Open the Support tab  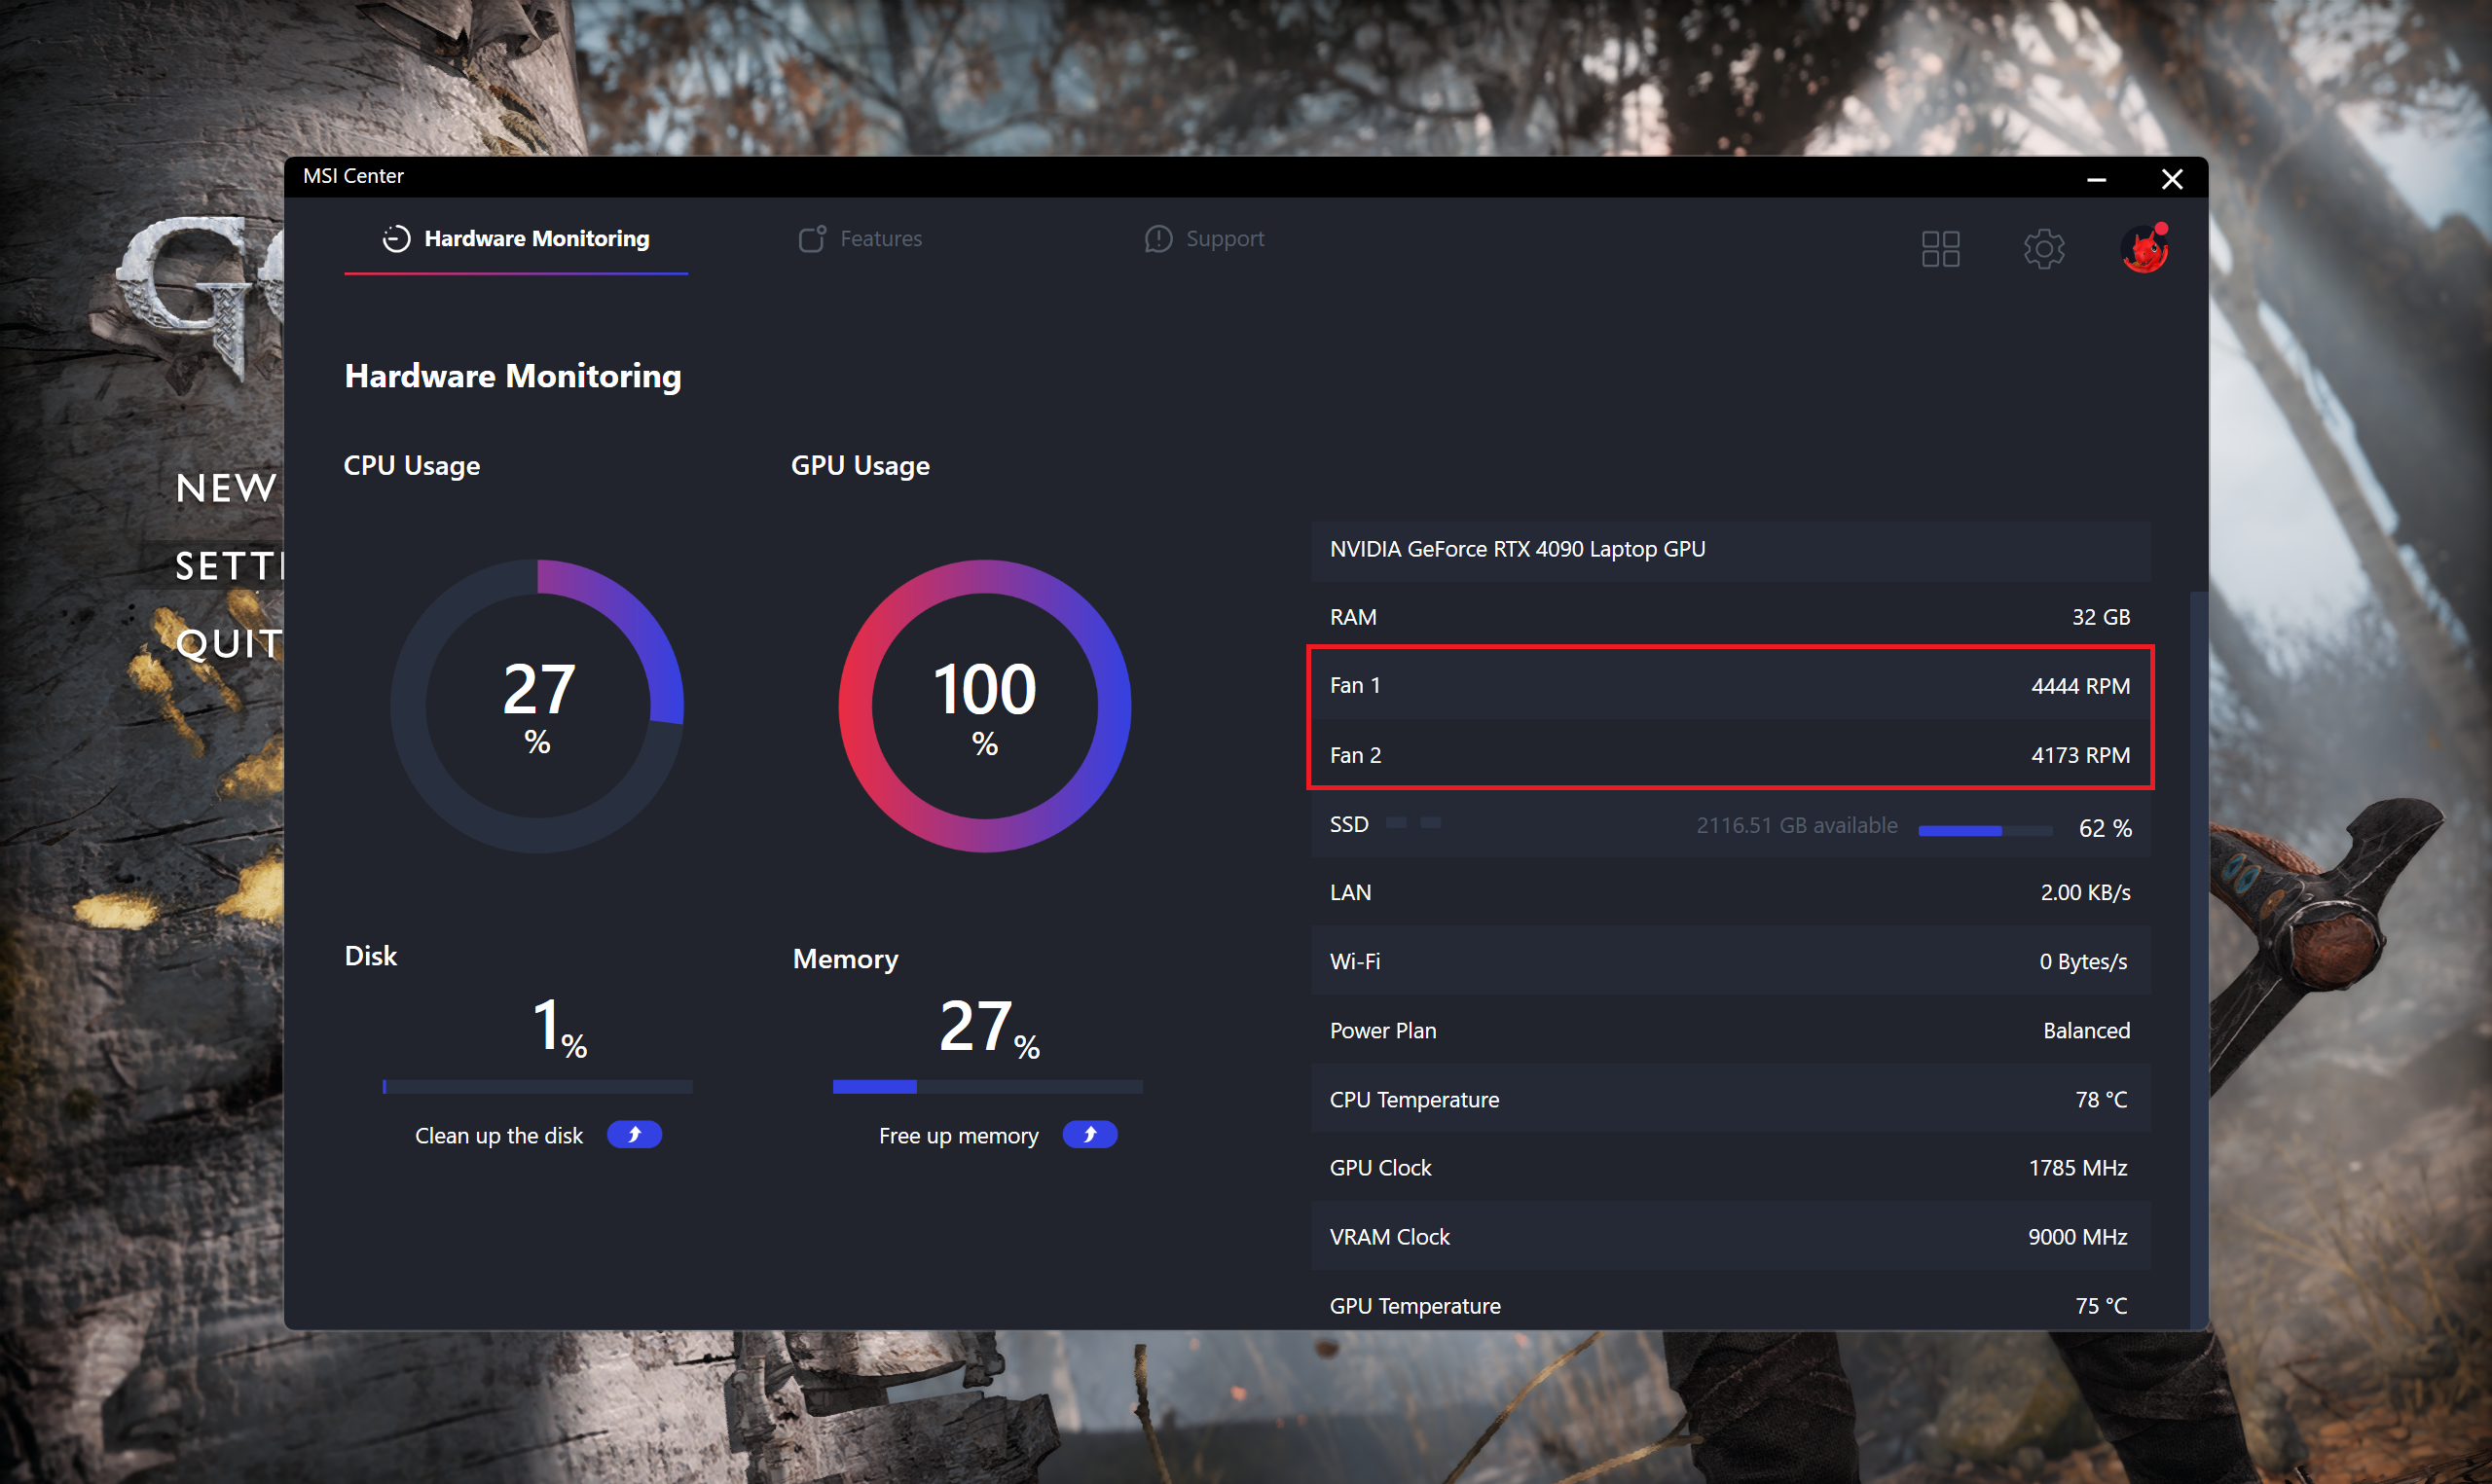tap(1205, 239)
